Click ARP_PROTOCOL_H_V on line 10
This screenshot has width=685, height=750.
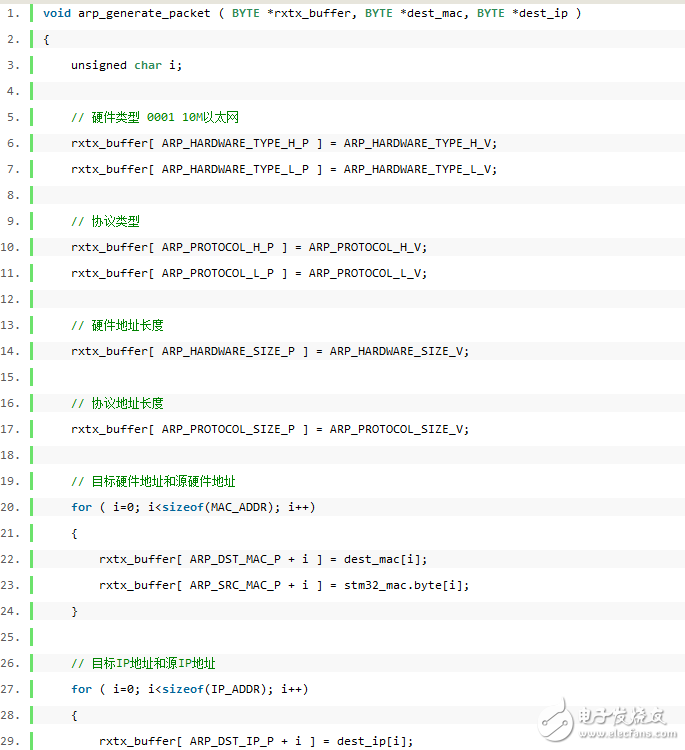point(365,247)
